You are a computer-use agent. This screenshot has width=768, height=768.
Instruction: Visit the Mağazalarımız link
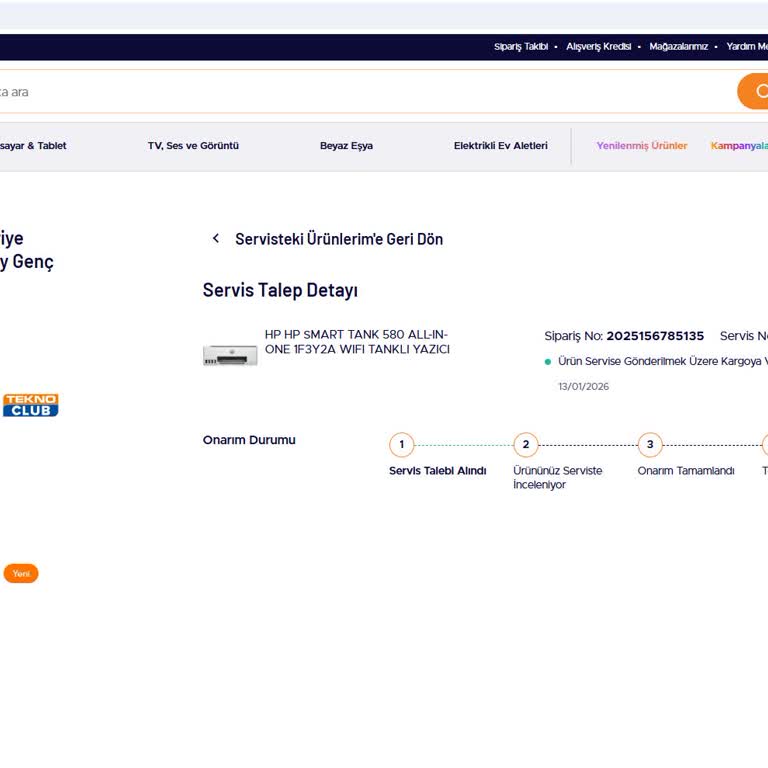point(678,47)
